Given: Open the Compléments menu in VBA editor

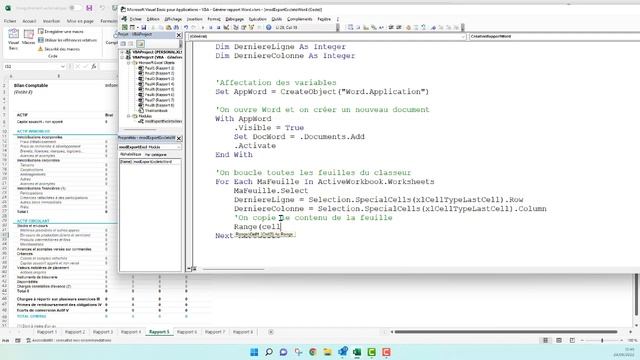Looking at the screenshot, I should coord(300,19).
